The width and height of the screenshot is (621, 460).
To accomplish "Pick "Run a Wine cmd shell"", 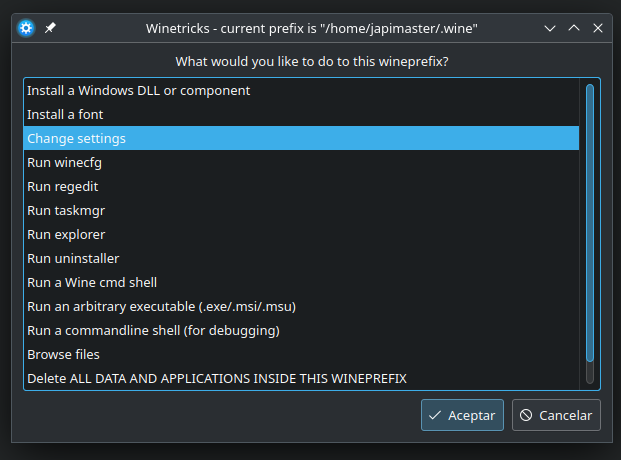I will coord(92,282).
